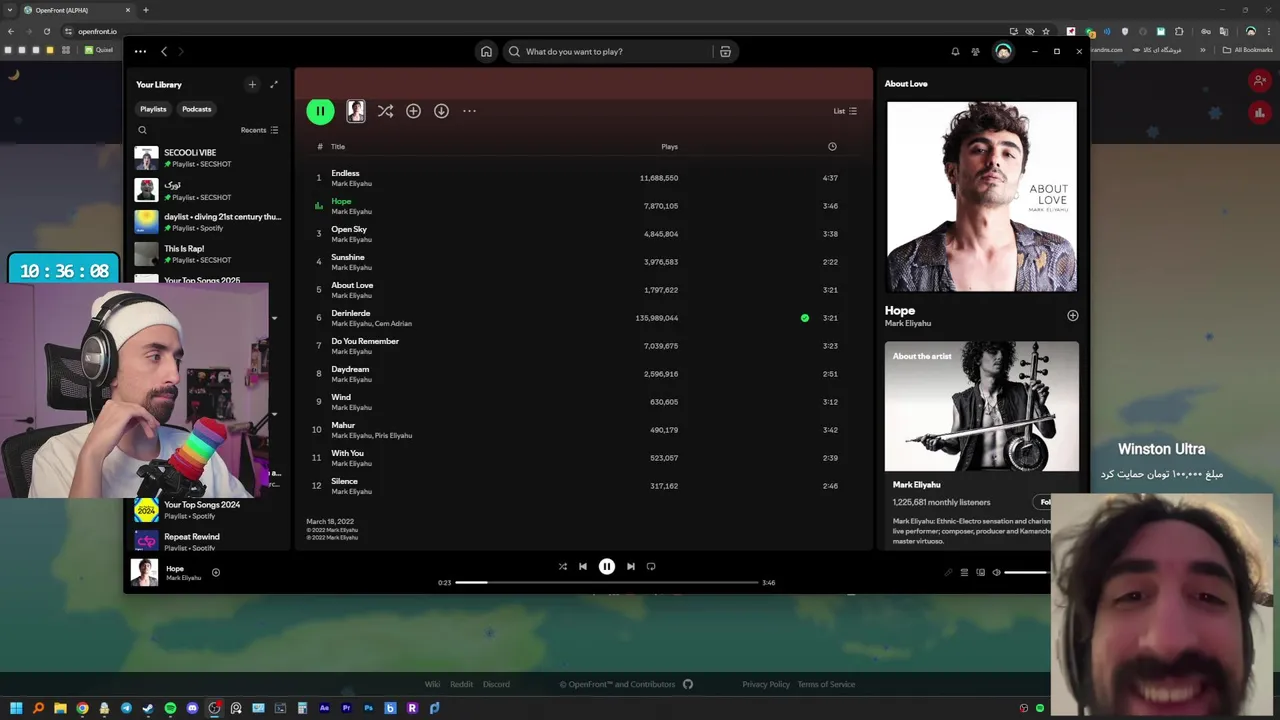1280x720 pixels.
Task: Open the Recents sort dropdown
Action: (260, 130)
